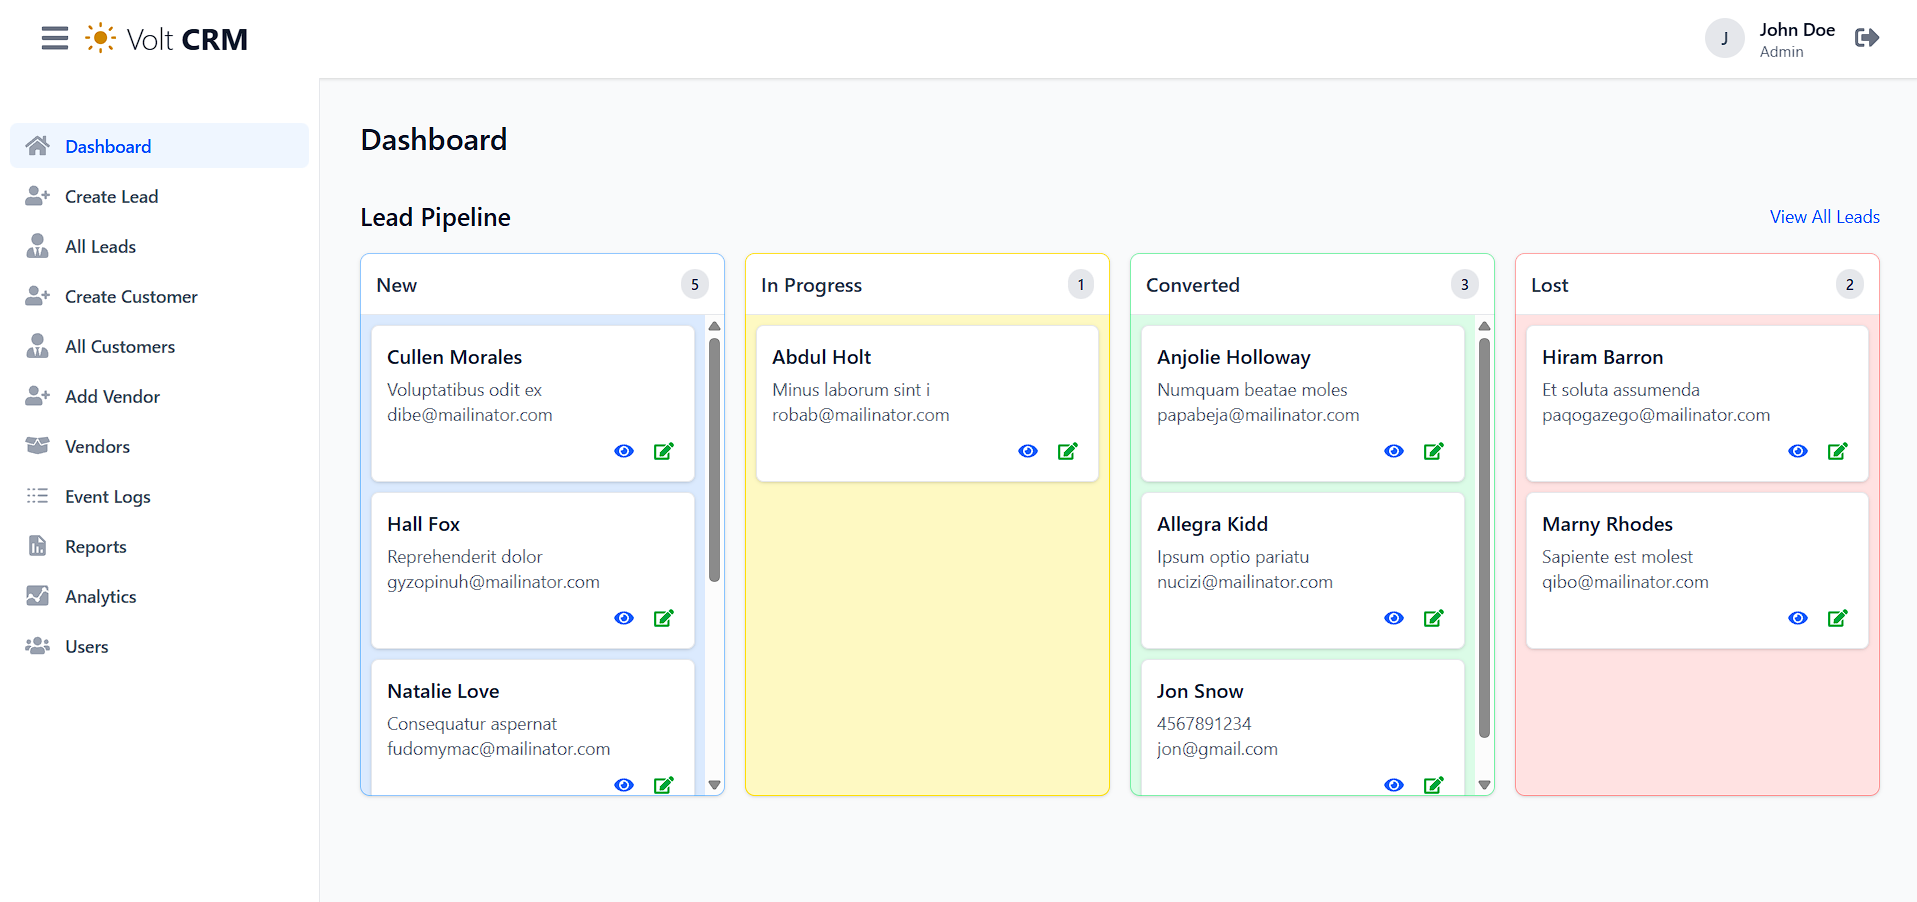View Allegra Kidd lead via eye icon

point(1393,618)
